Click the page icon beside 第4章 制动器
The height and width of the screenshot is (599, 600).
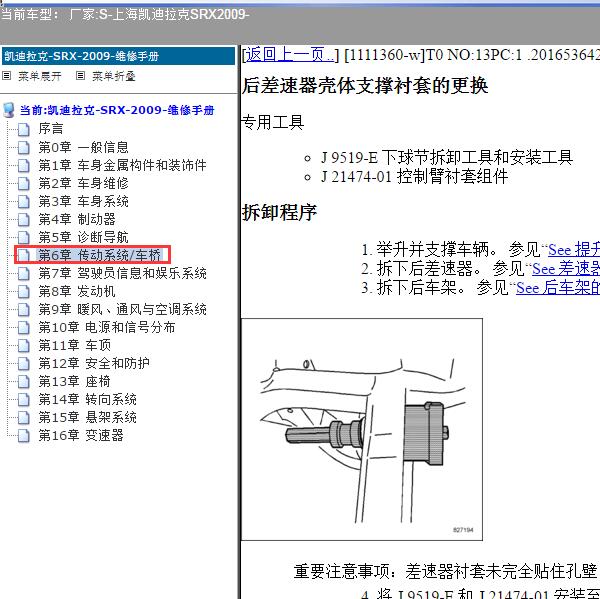point(24,219)
